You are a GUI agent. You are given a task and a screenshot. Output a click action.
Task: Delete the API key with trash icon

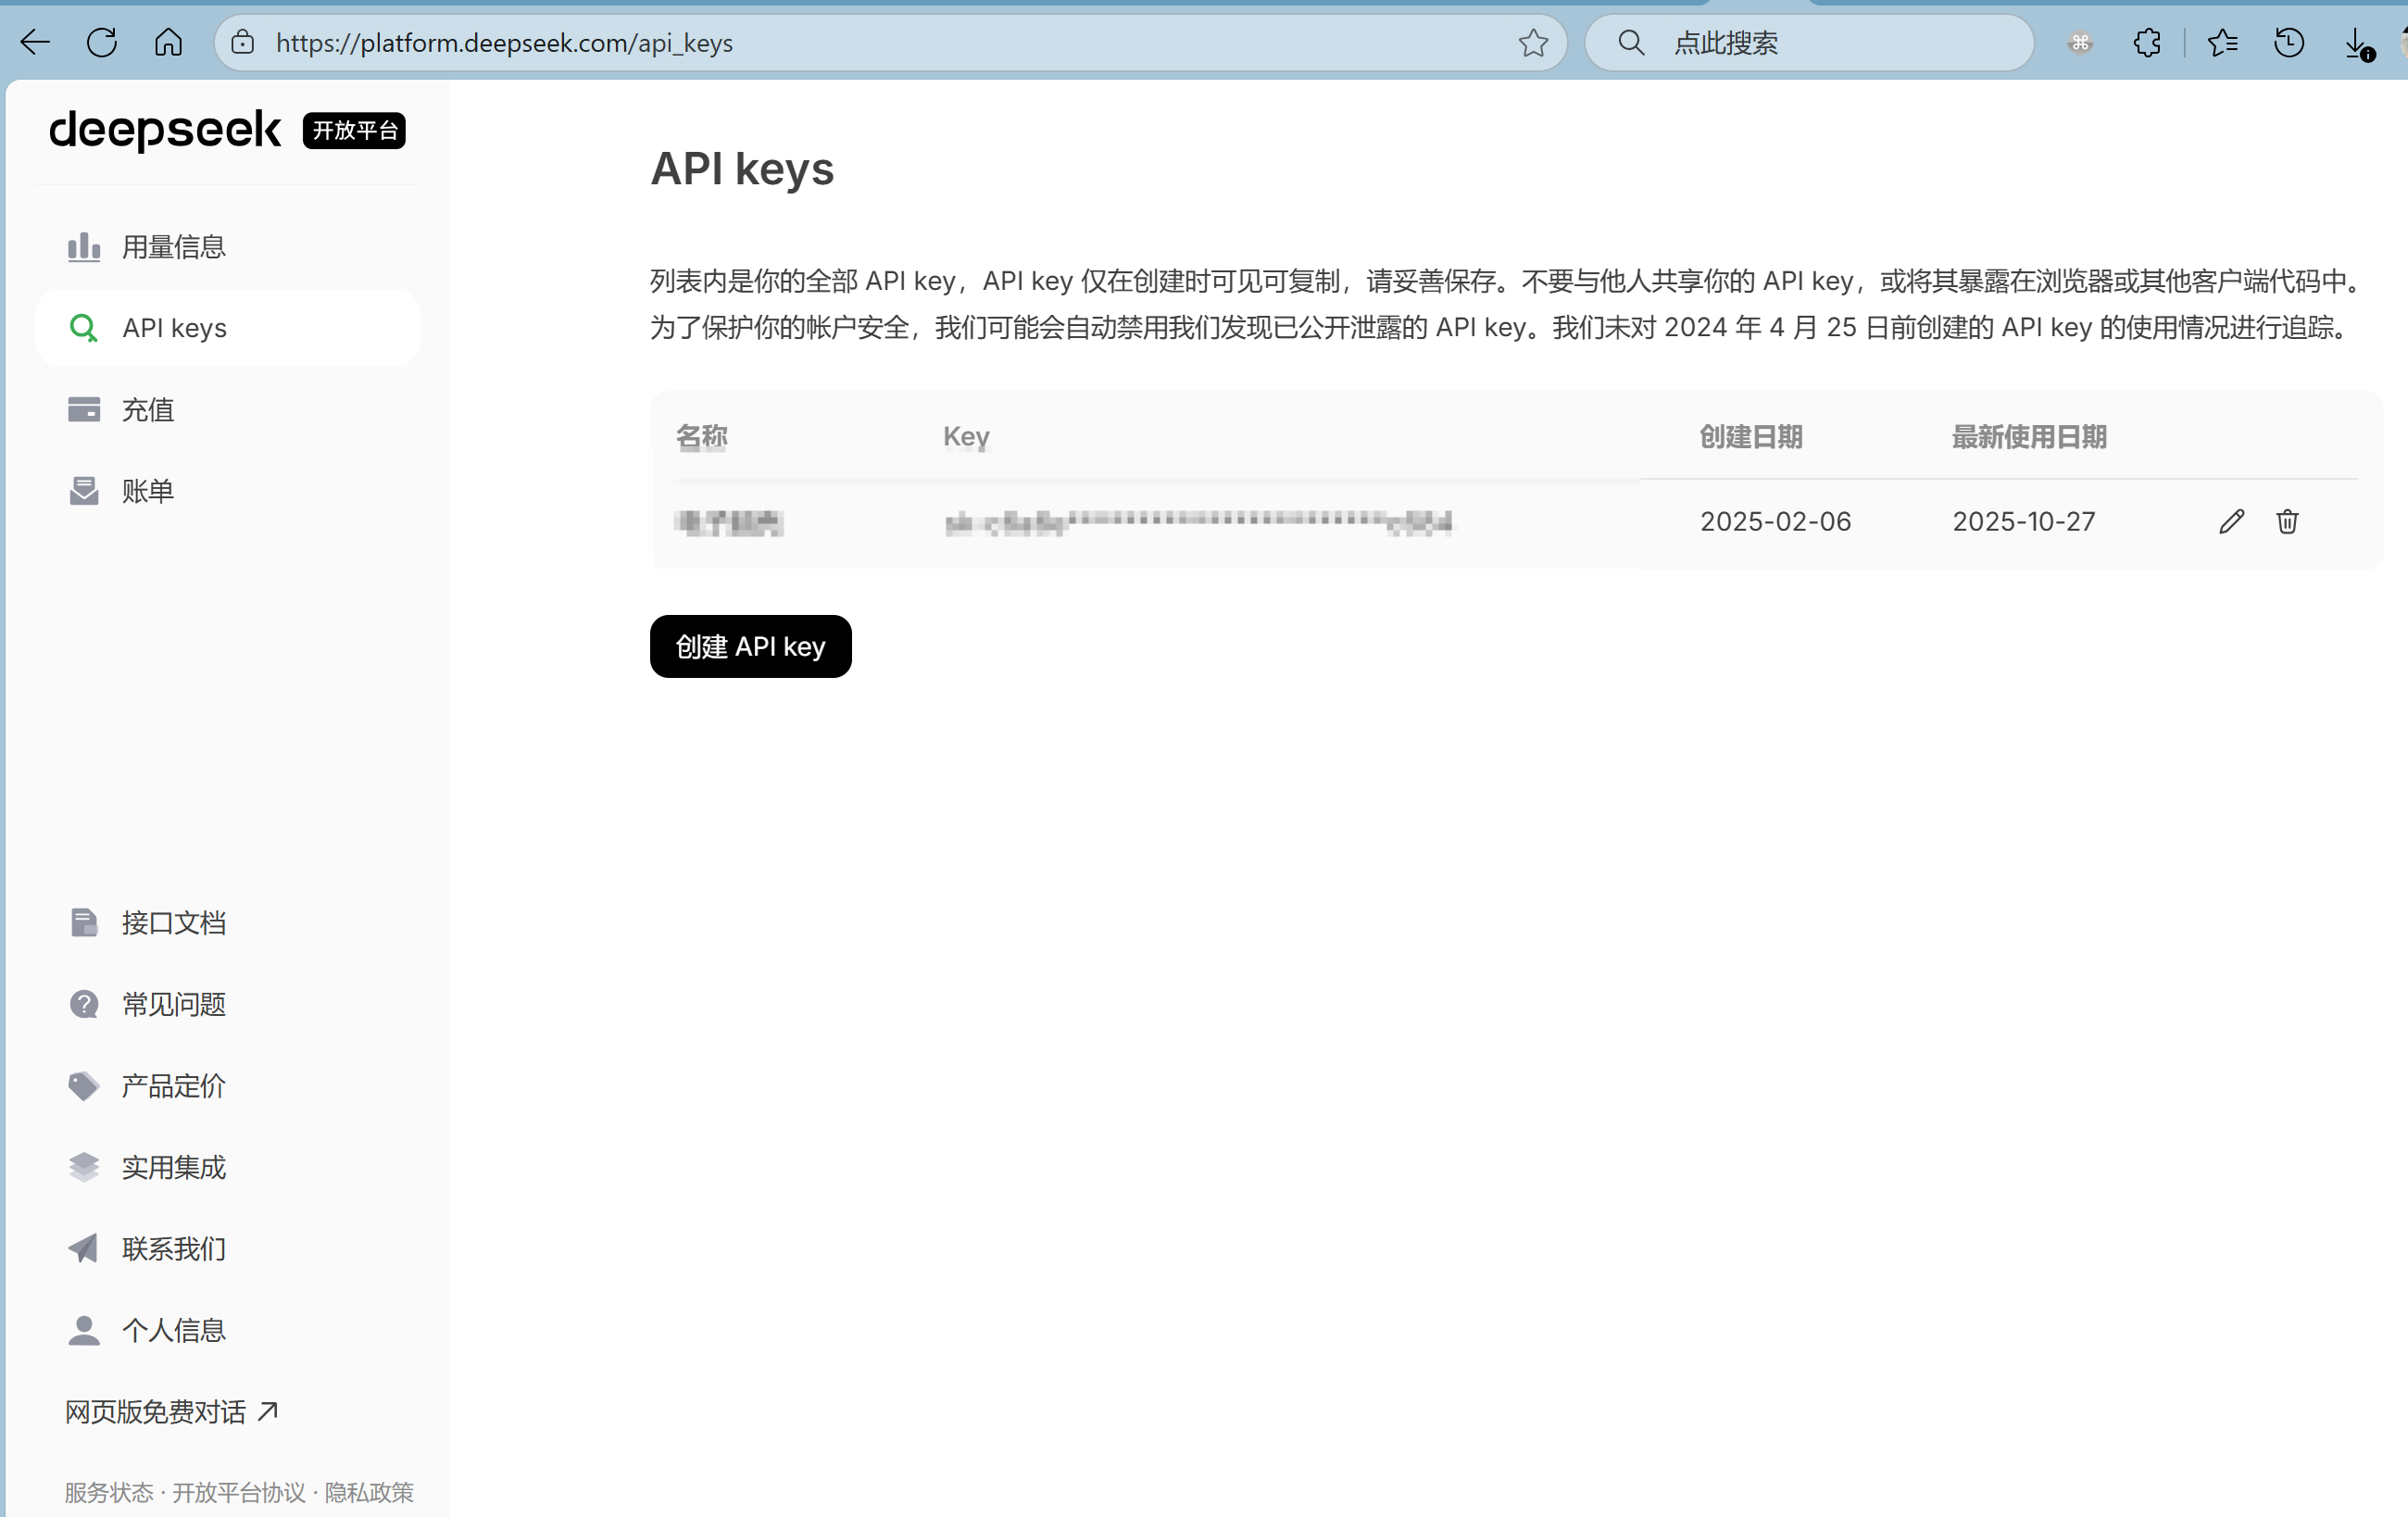tap(2287, 521)
